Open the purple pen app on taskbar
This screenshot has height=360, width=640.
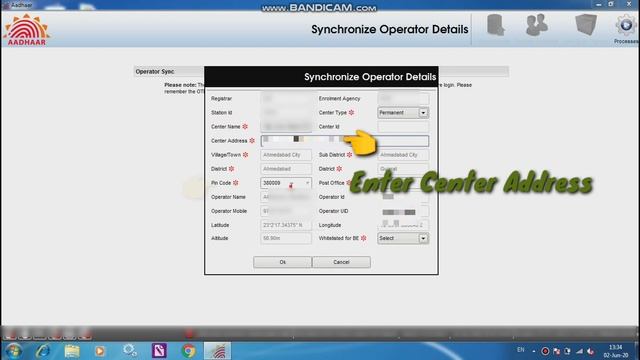159,351
